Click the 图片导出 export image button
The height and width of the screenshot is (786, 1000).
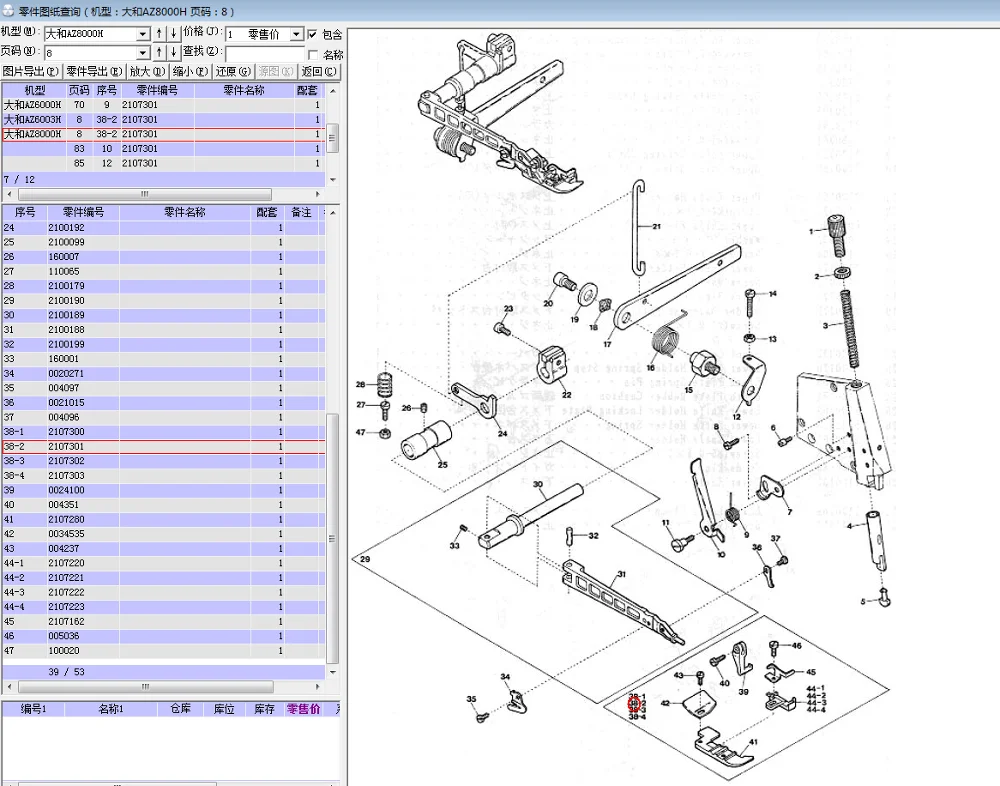(x=30, y=71)
